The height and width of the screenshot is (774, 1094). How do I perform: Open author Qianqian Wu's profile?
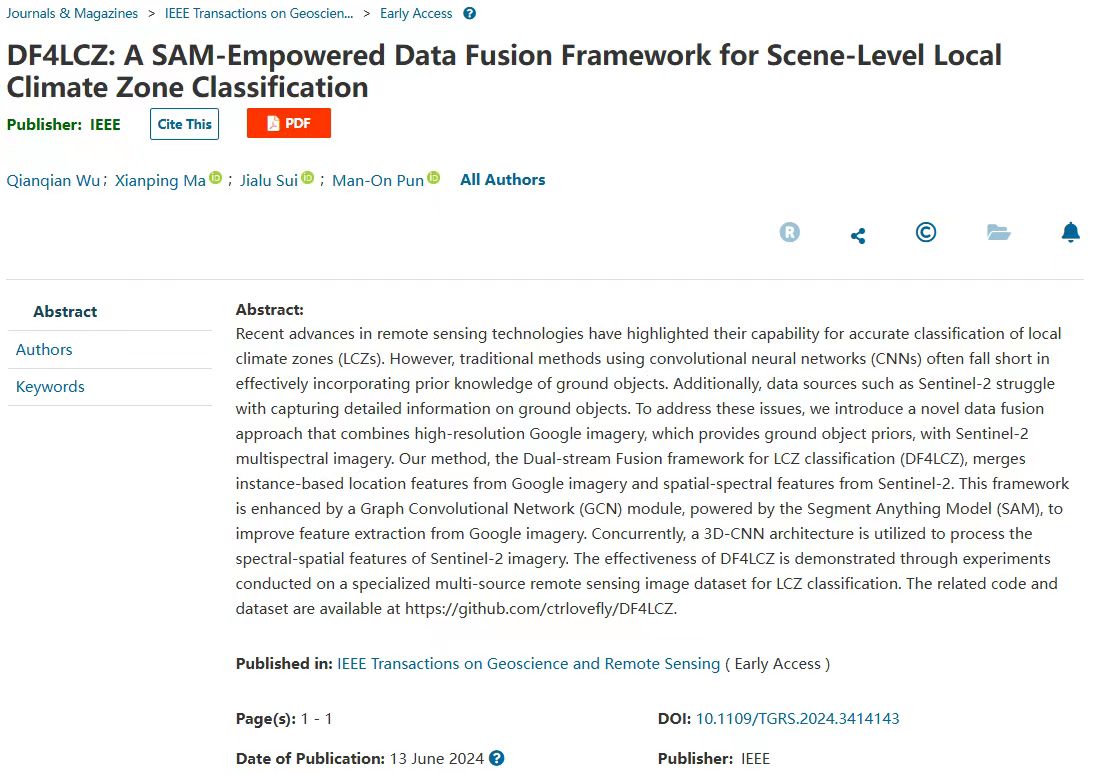point(53,181)
